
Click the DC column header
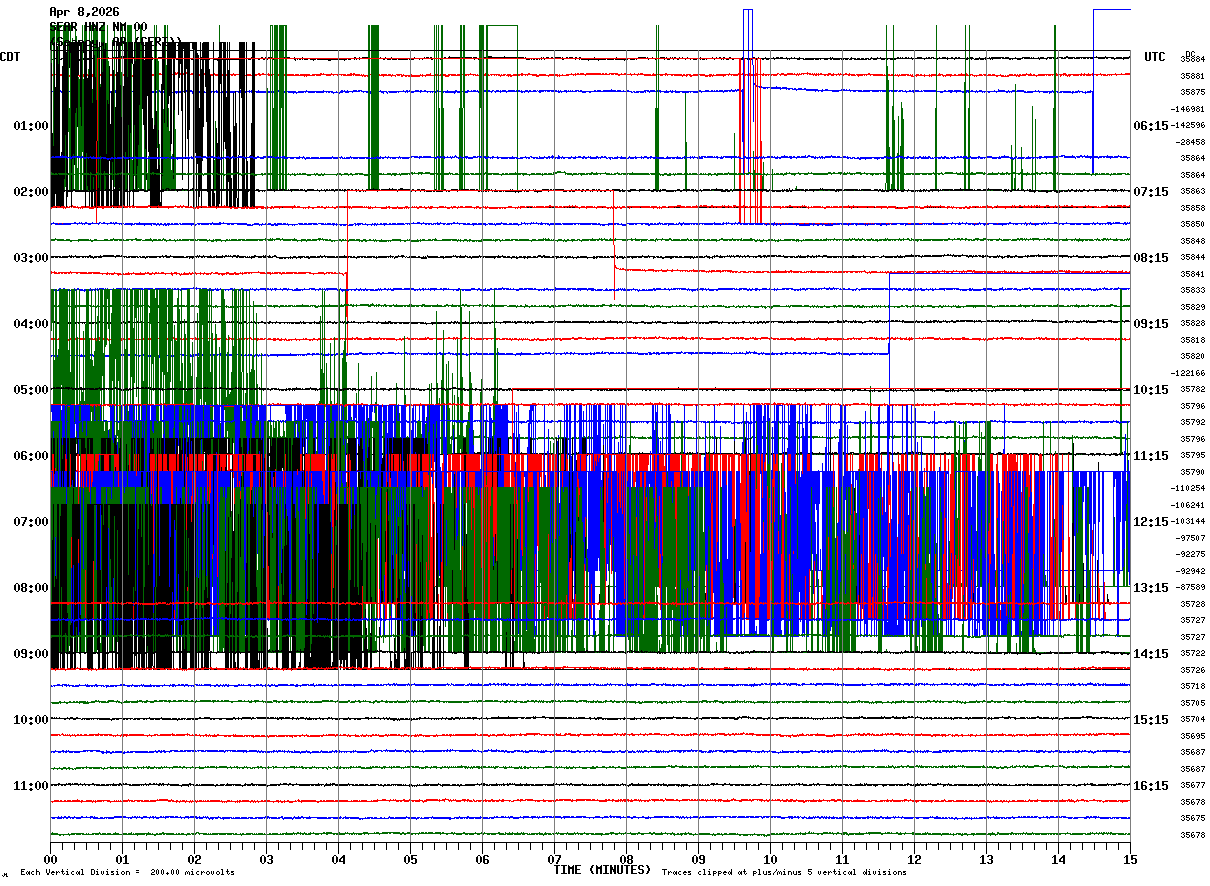(1190, 54)
